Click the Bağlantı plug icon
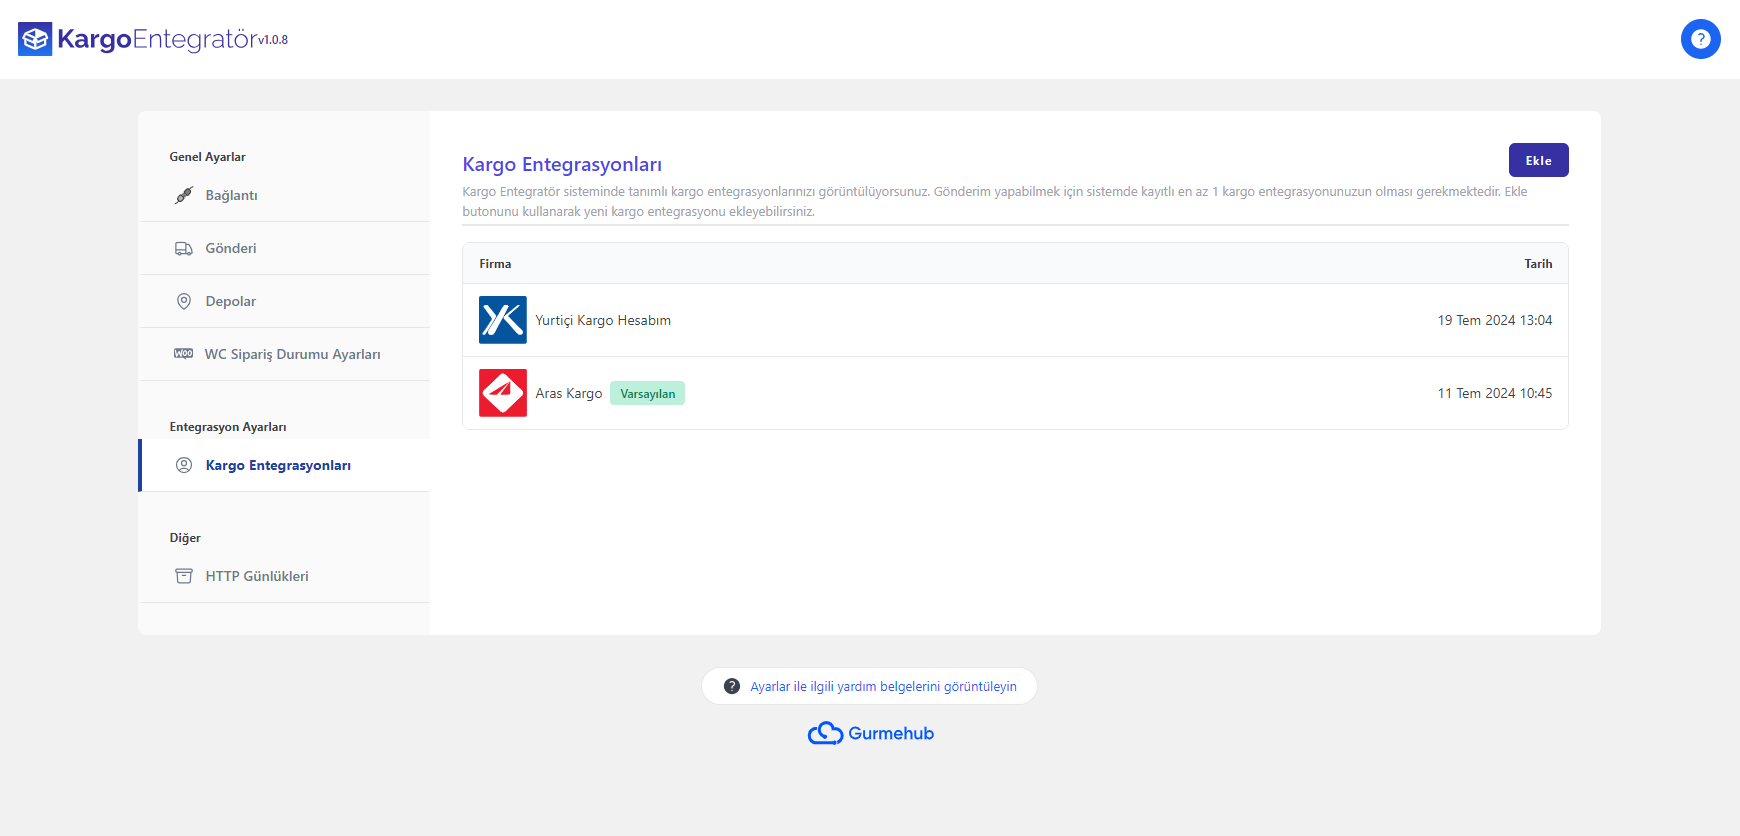This screenshot has height=836, width=1740. coord(184,195)
